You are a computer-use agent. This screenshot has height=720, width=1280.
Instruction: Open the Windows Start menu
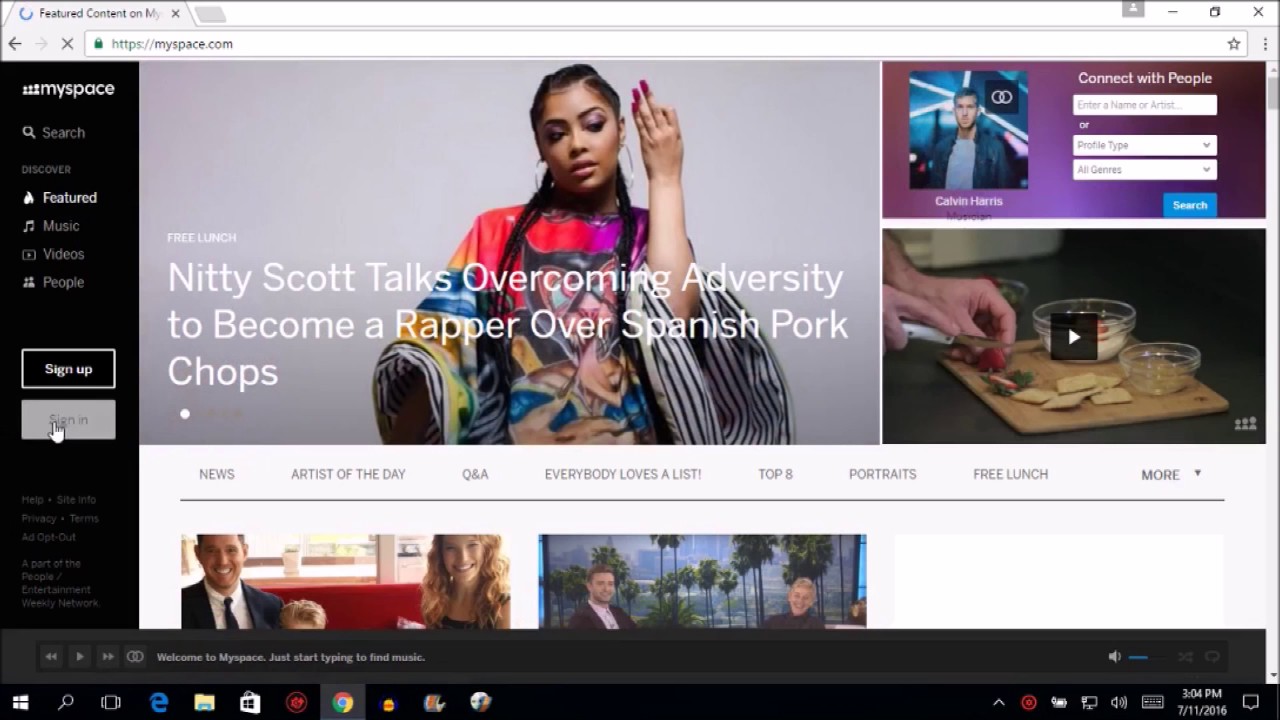[x=20, y=702]
